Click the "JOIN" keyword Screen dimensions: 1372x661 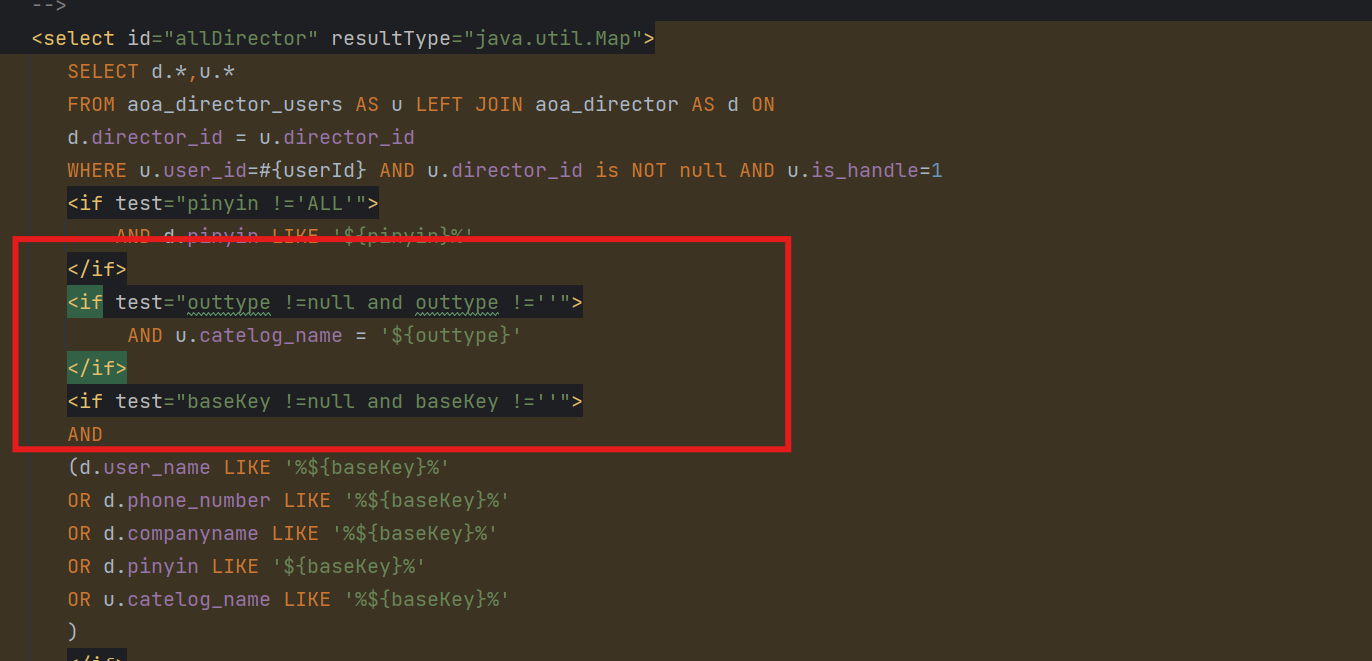click(499, 105)
